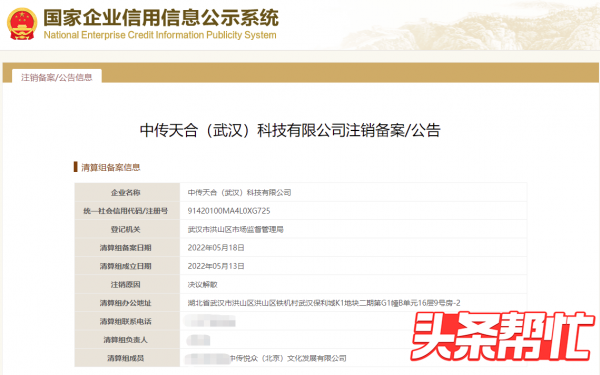Click 'National Enterprise Credit Information Publicity System' subtitle

click(160, 35)
